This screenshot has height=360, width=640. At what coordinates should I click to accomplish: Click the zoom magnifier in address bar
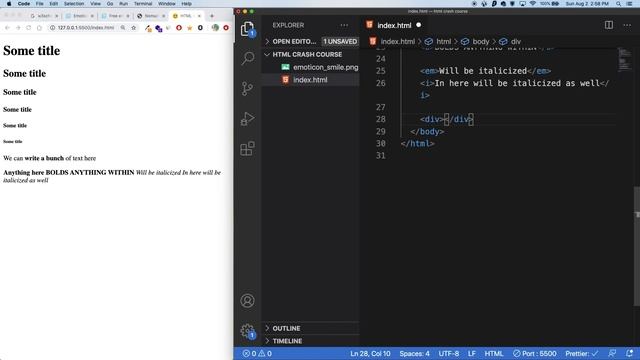tap(123, 28)
